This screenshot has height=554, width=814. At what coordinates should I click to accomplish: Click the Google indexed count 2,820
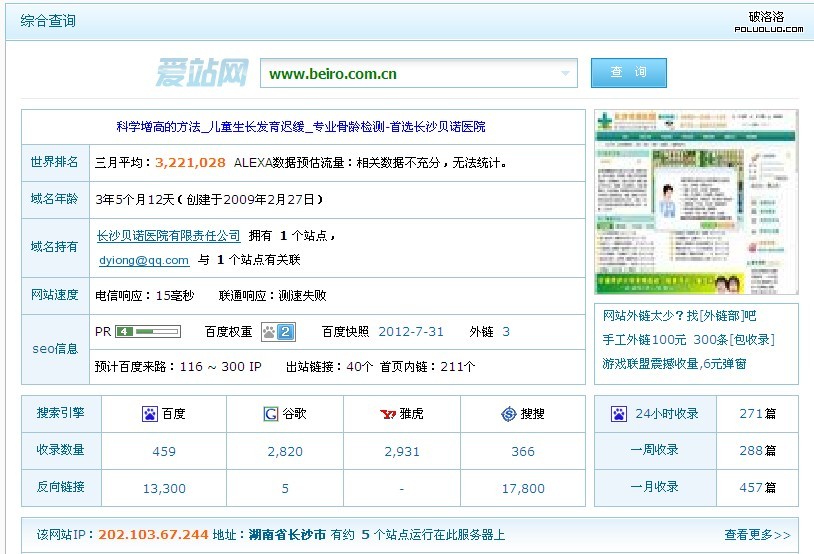[285, 451]
